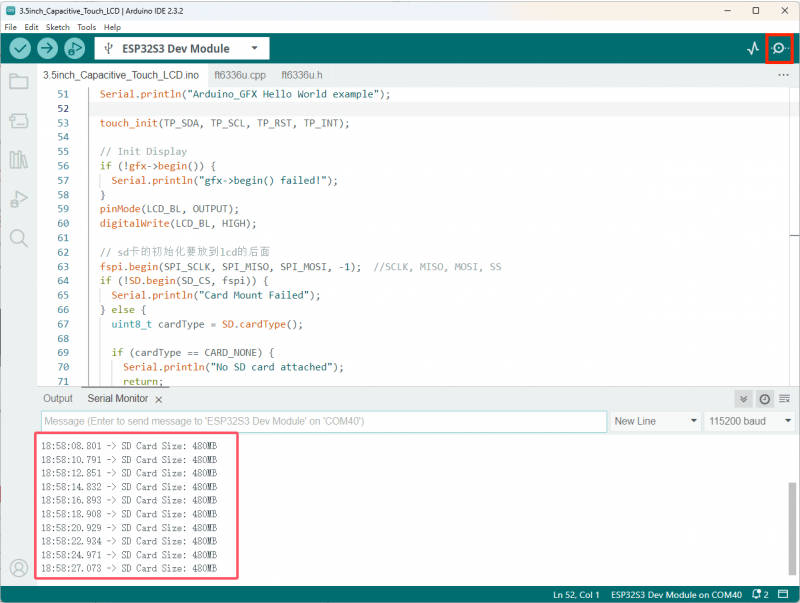Click the Arduino_GFX Hello World println line
800x603 pixels.
245,94
